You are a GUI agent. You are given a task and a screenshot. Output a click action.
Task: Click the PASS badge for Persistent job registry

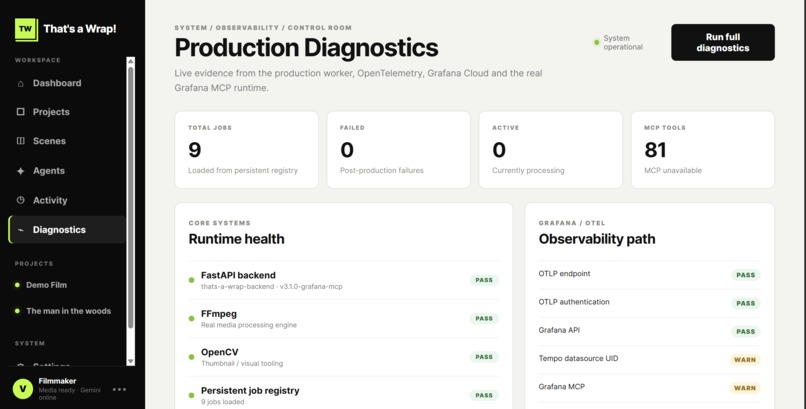(484, 395)
